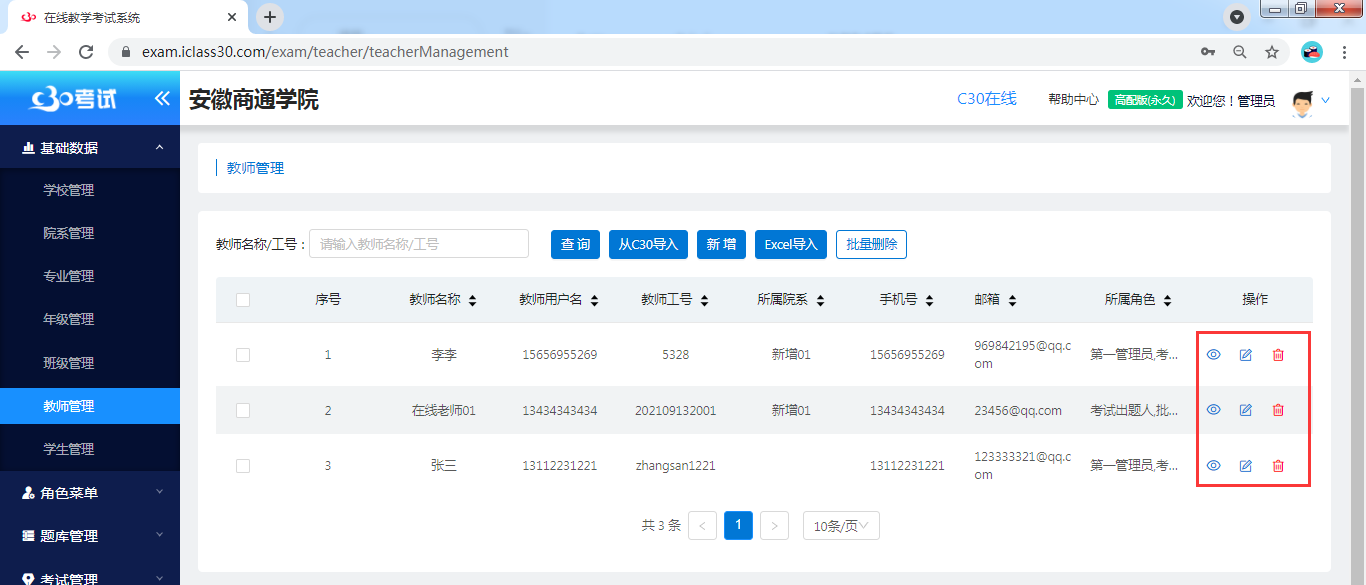1366x585 pixels.
Task: Open the browser zoom control icon
Action: point(1240,52)
